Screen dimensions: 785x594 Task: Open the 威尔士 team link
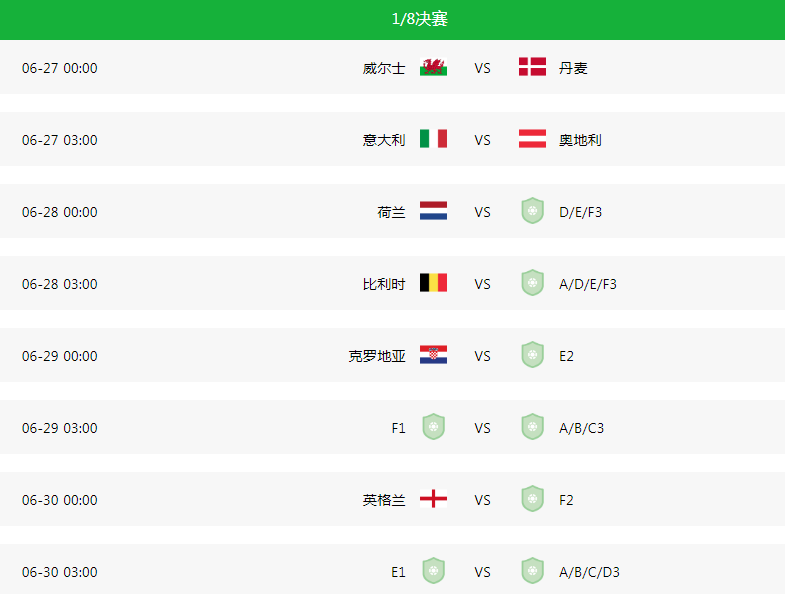[x=384, y=69]
